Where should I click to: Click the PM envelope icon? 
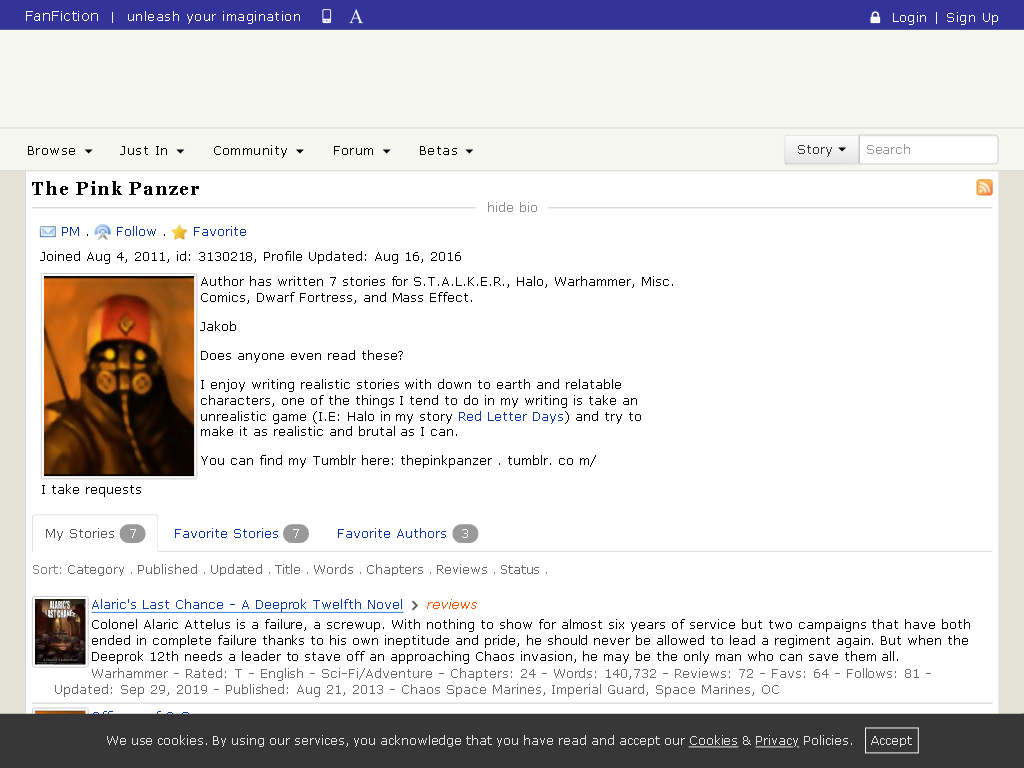[48, 232]
